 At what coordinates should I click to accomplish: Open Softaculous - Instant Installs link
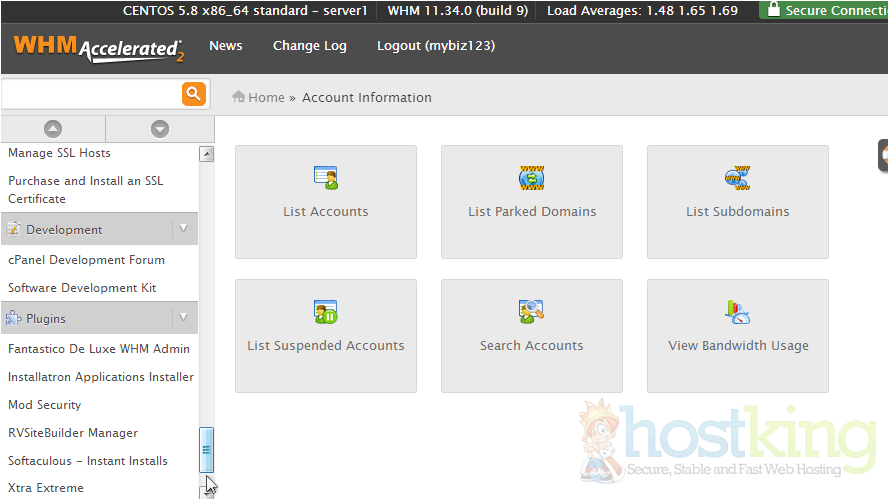[x=88, y=461]
